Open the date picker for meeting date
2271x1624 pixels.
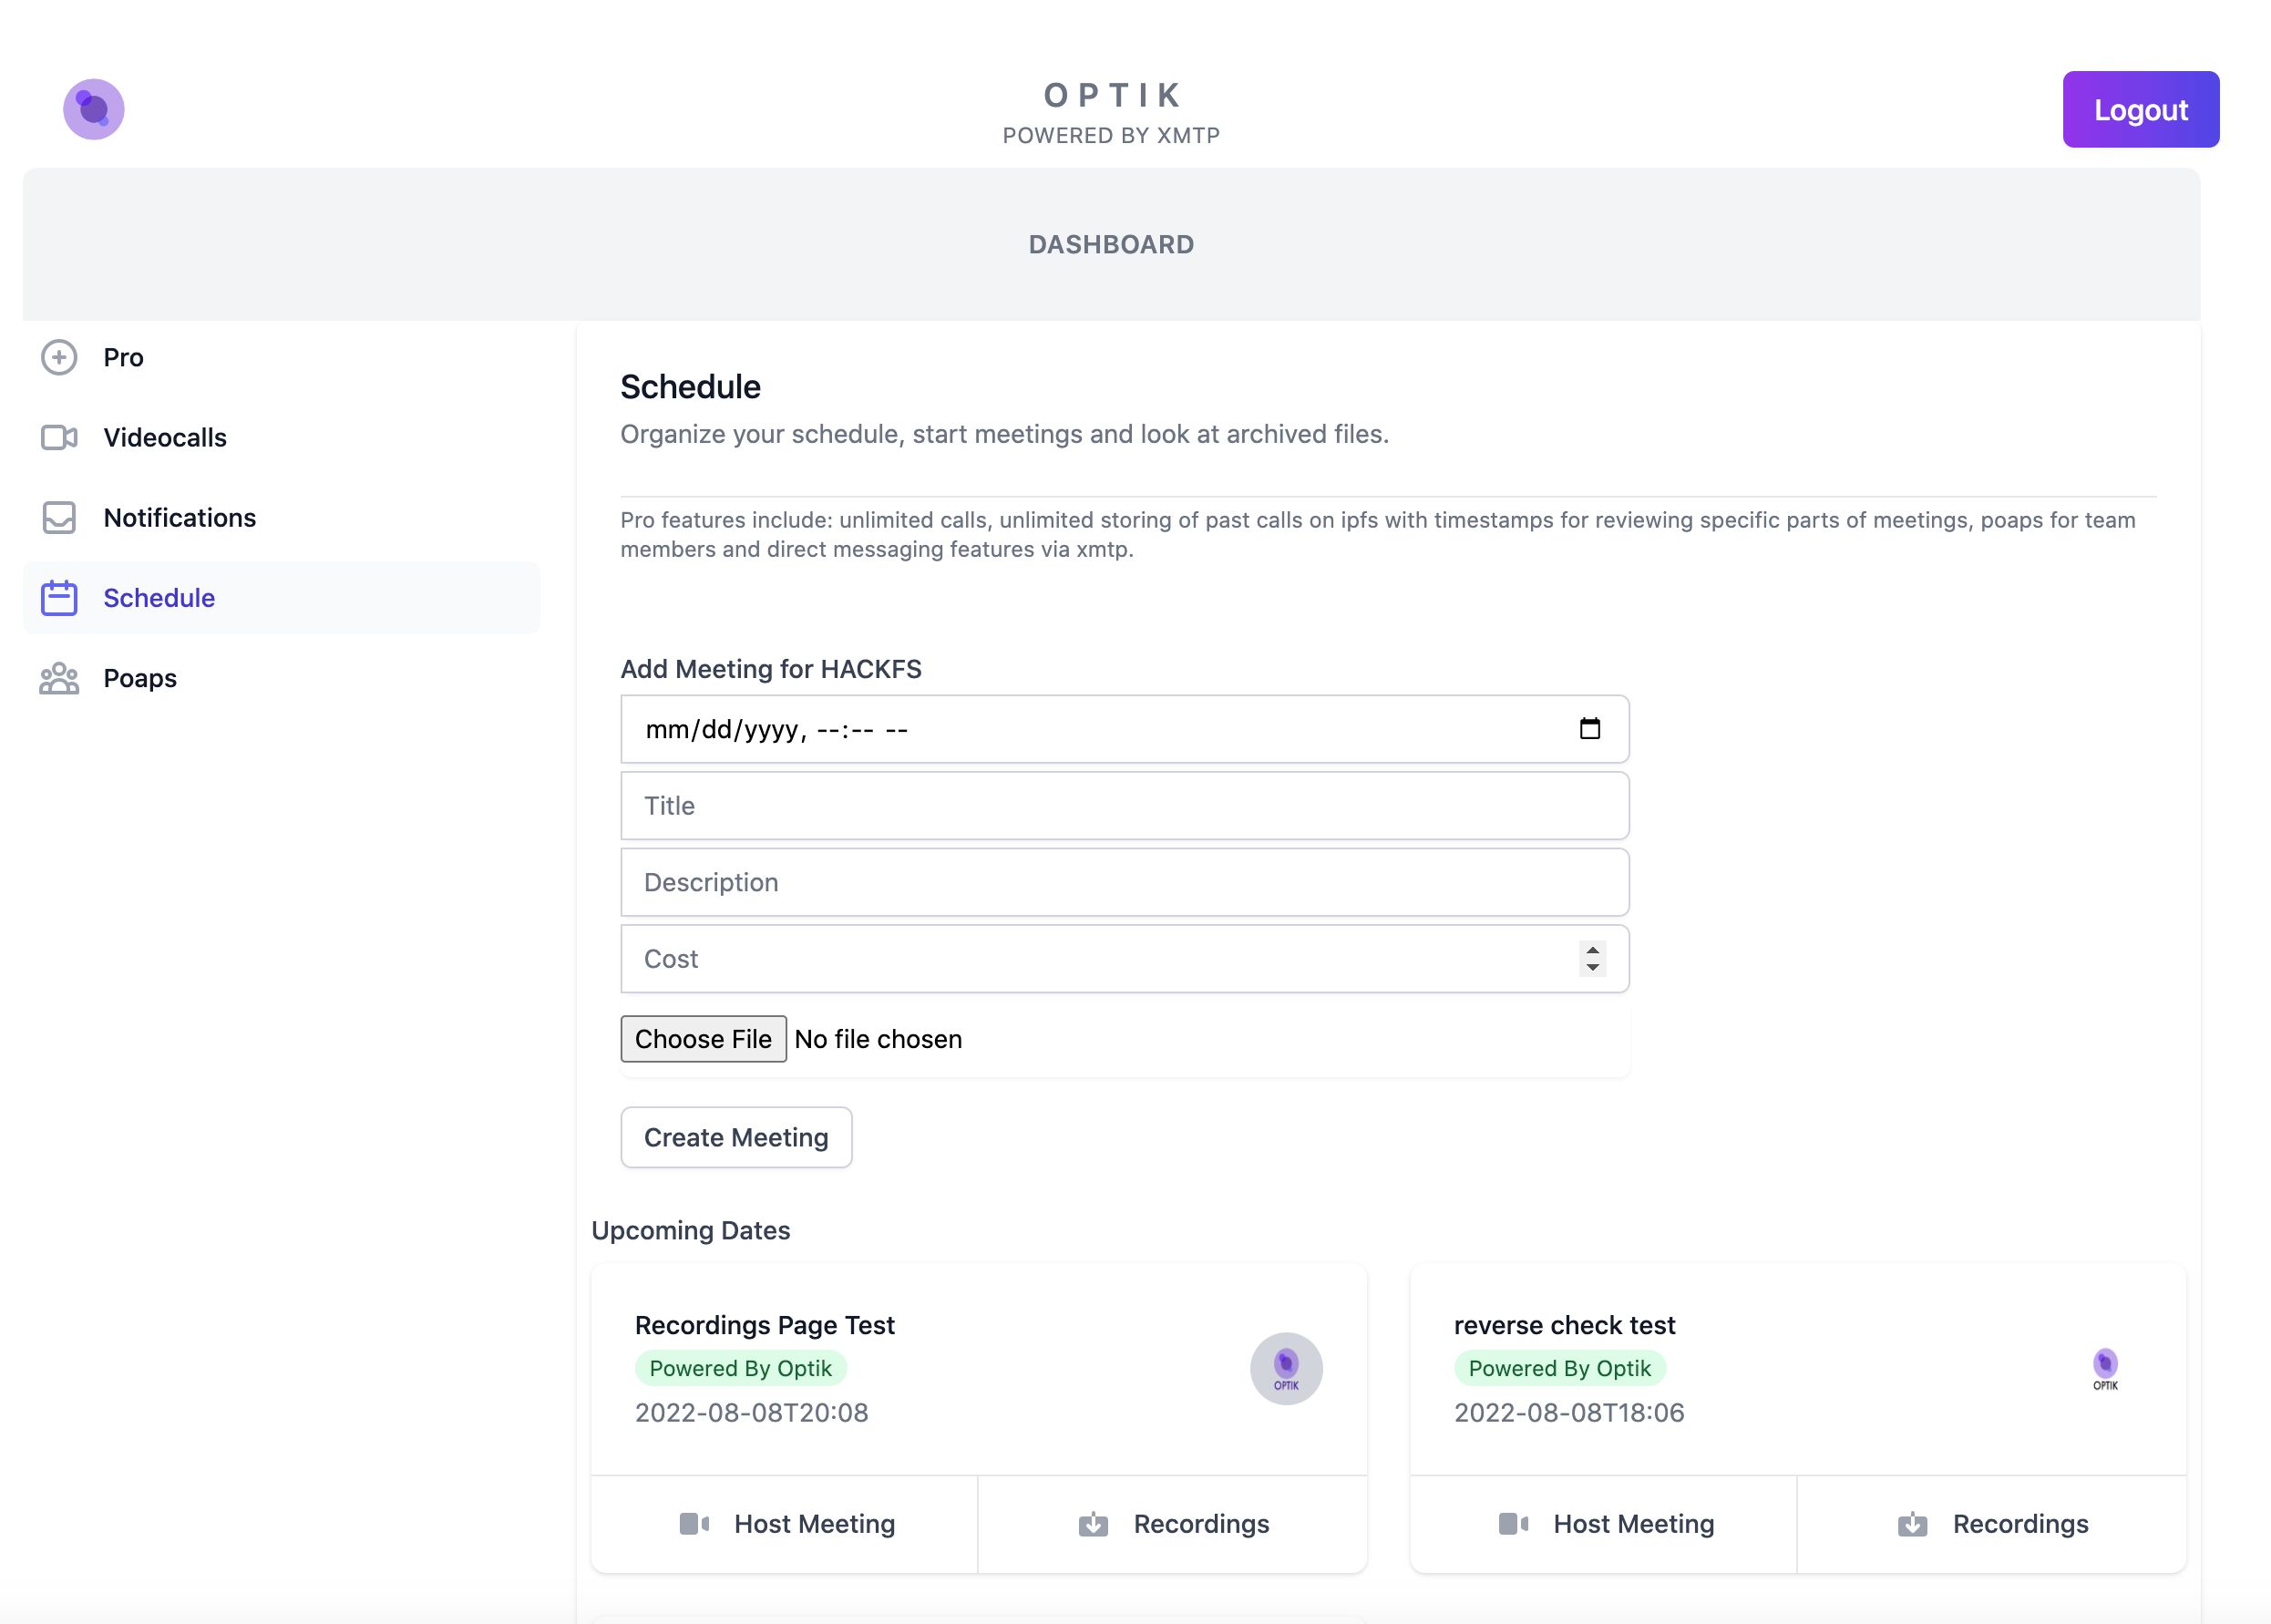point(1591,727)
